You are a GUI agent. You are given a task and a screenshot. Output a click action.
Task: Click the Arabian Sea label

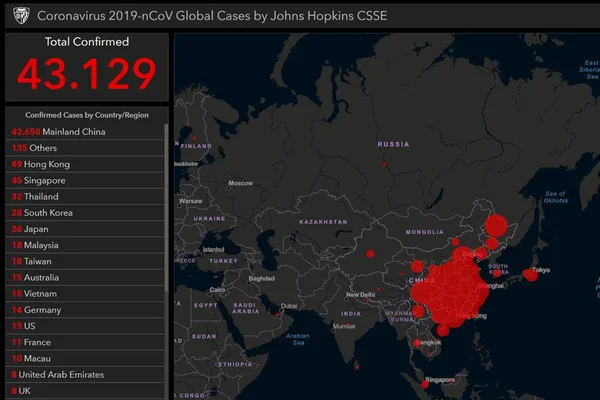click(x=298, y=339)
